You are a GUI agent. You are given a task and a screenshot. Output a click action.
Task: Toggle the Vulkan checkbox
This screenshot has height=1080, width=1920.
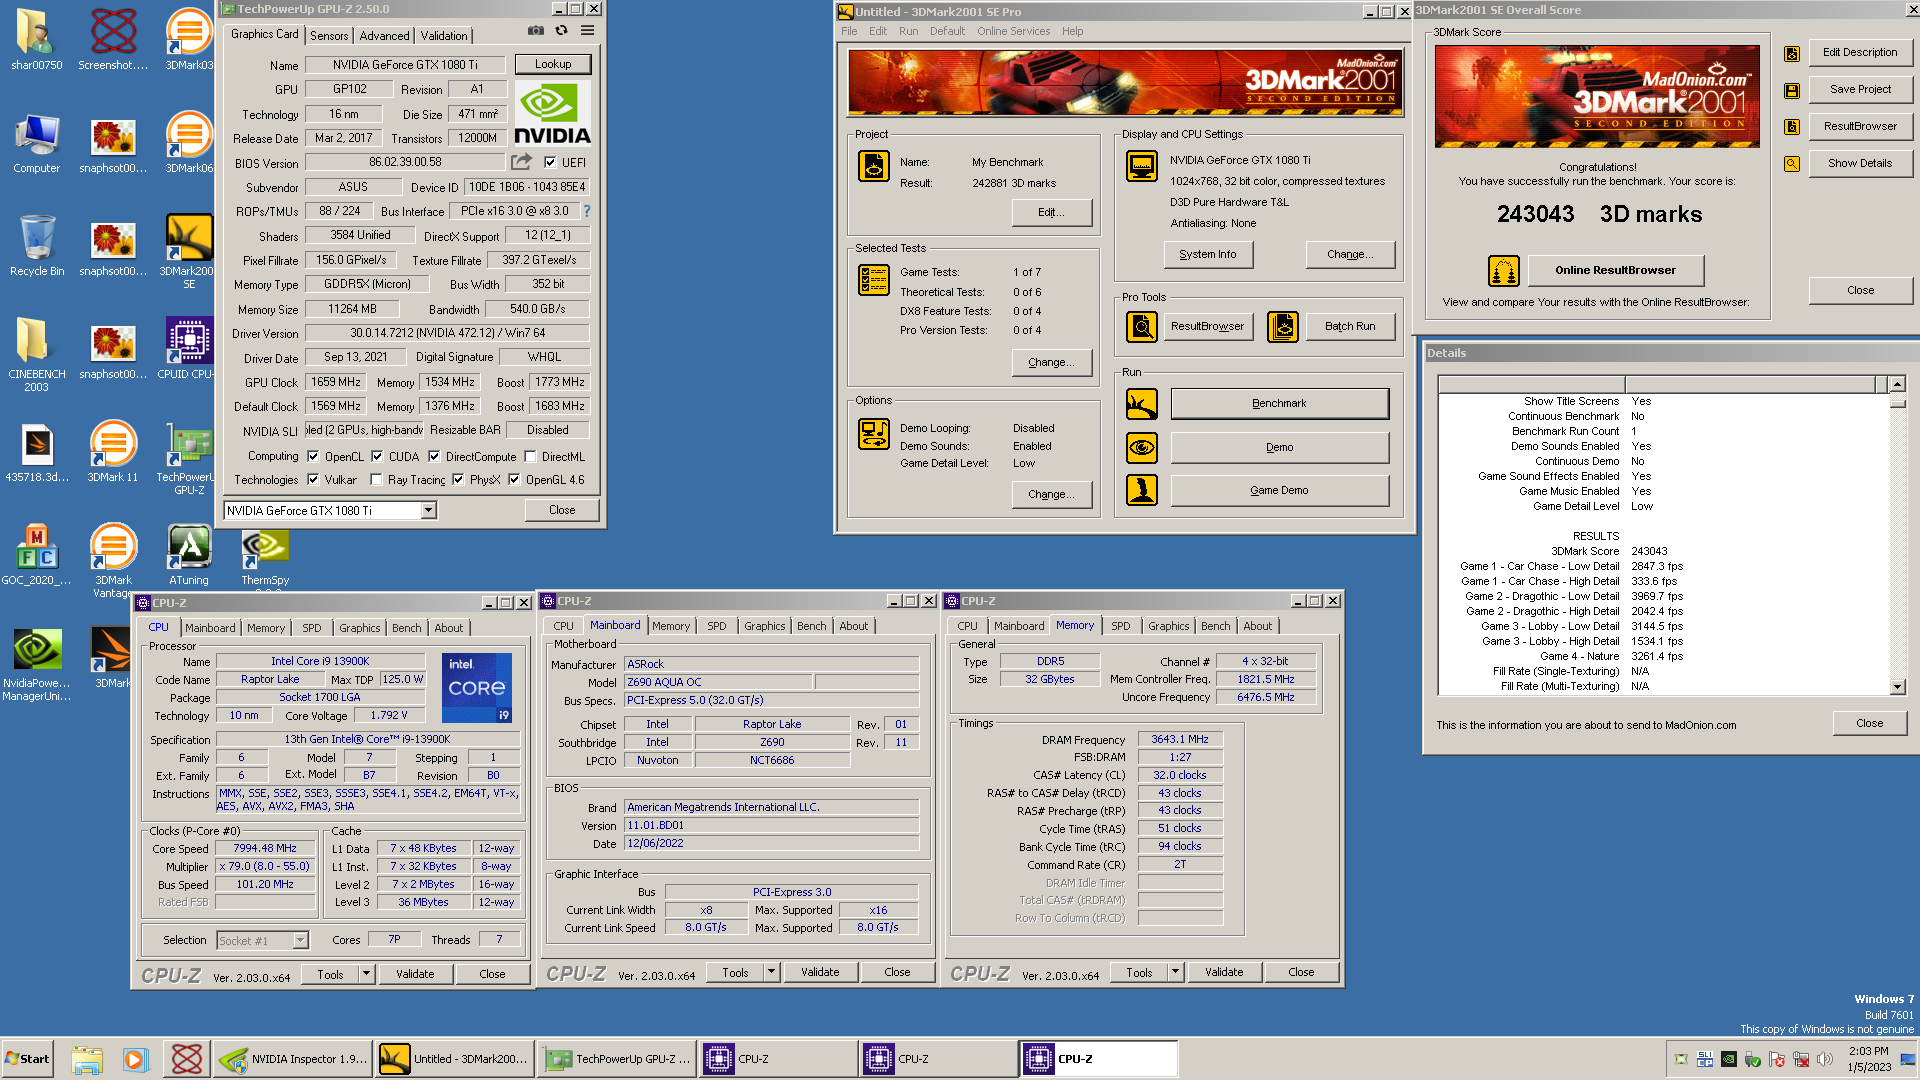point(313,479)
